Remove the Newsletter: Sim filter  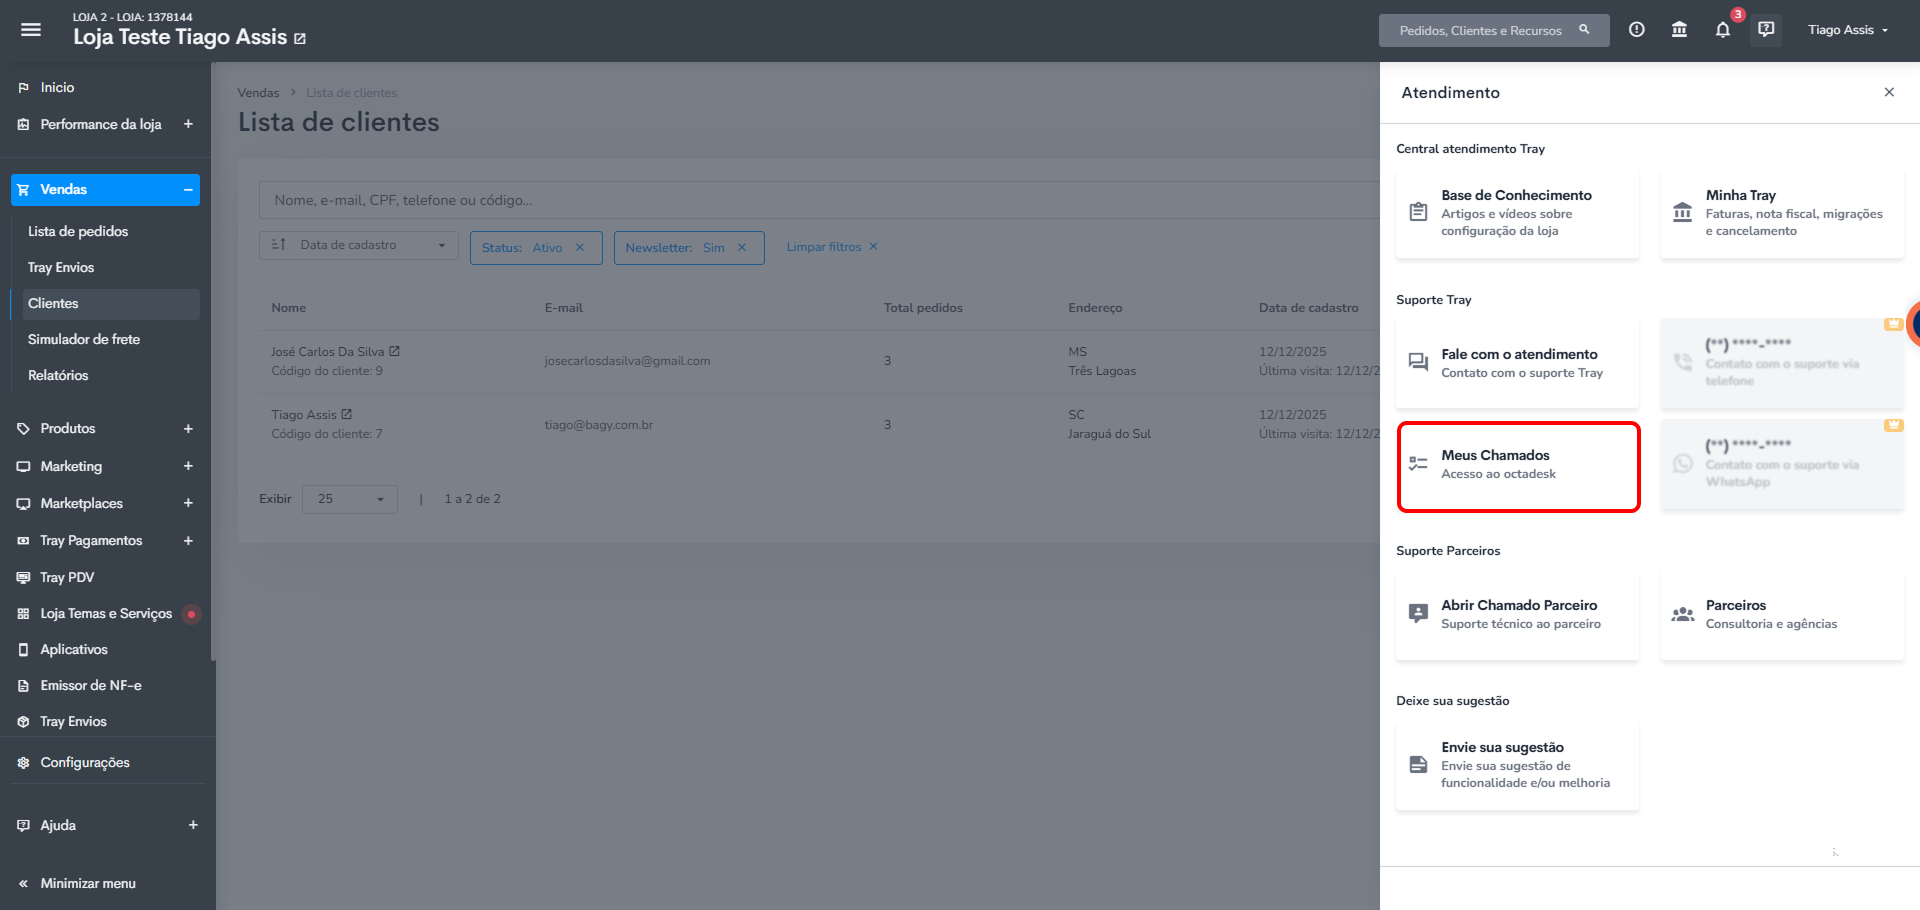[x=742, y=248]
